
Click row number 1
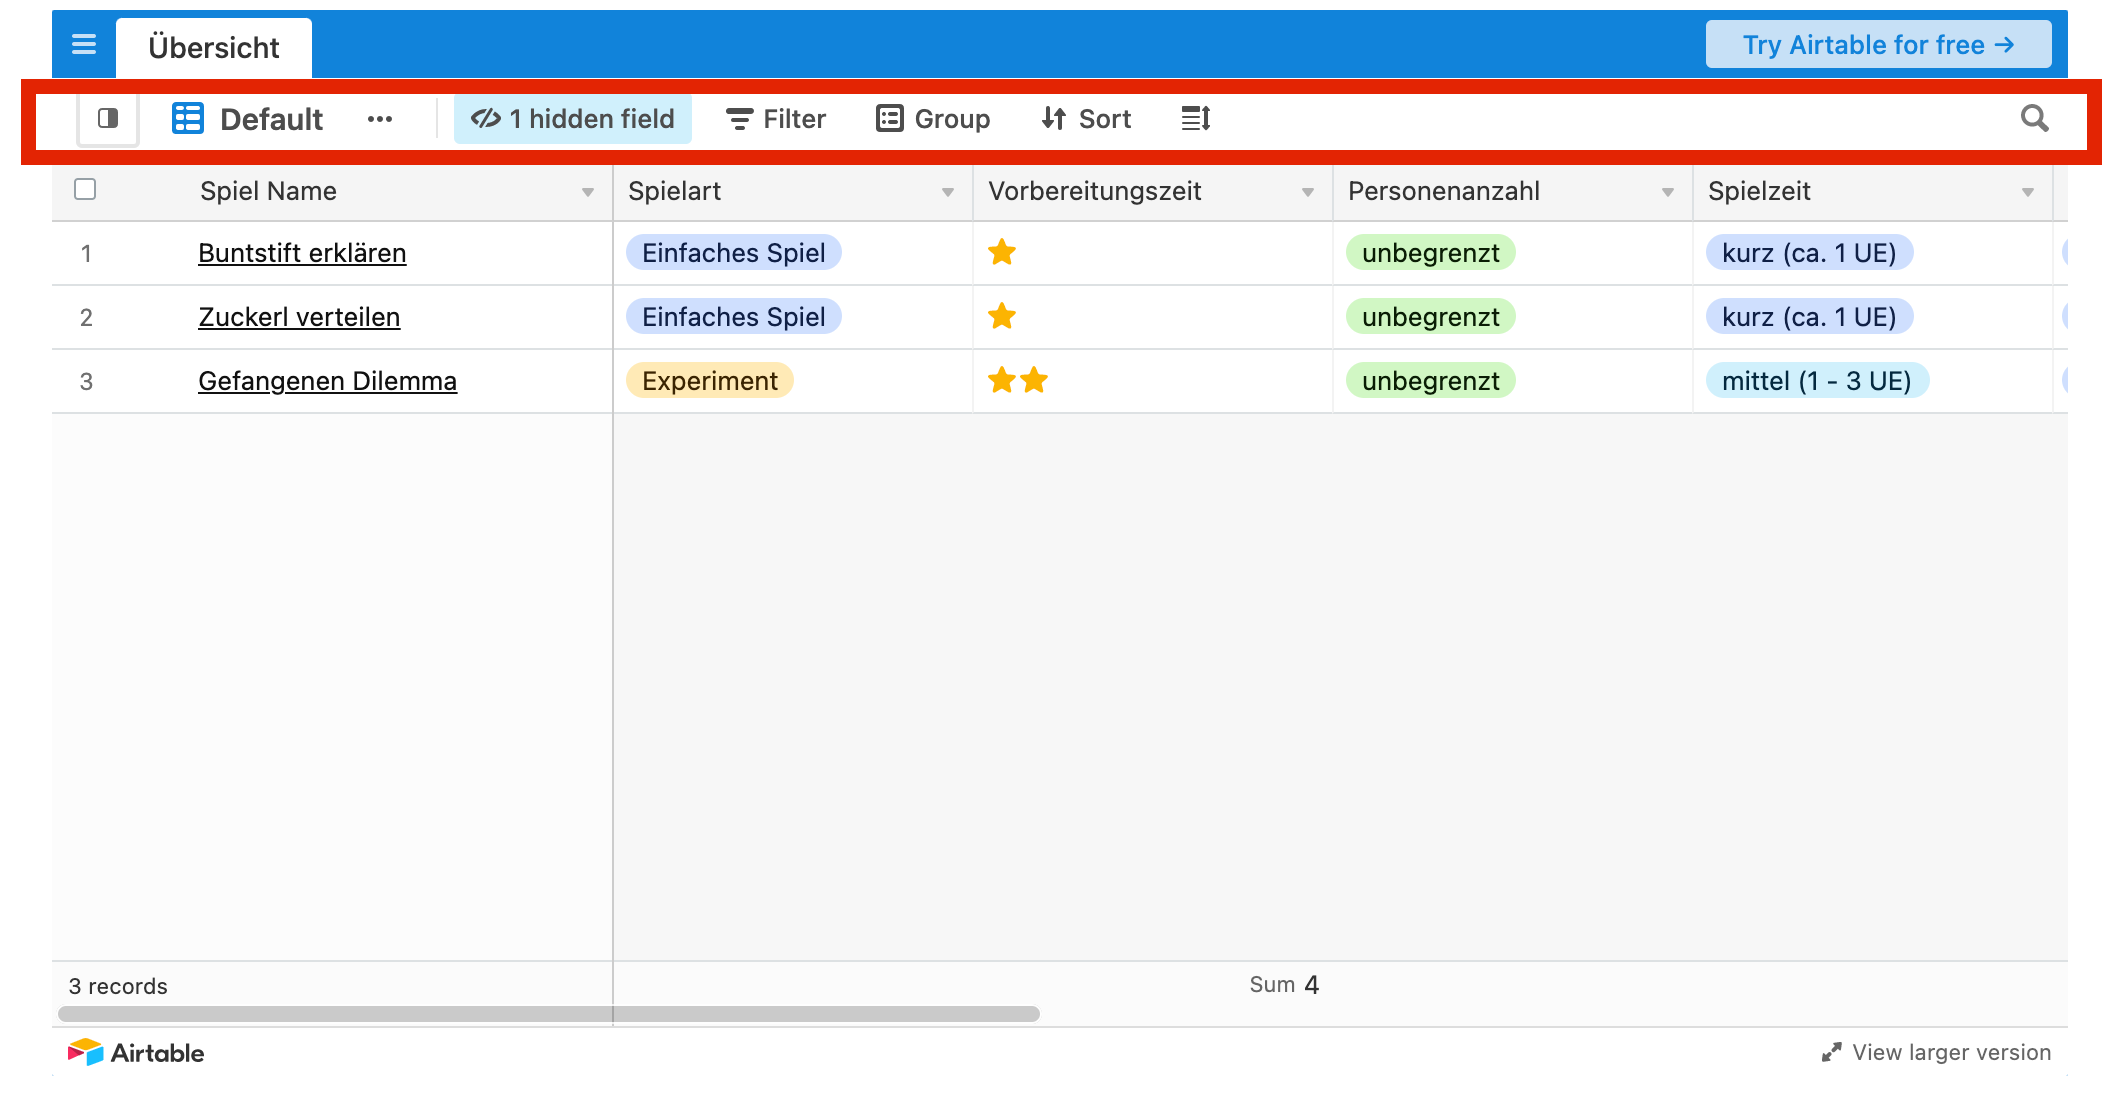point(86,254)
